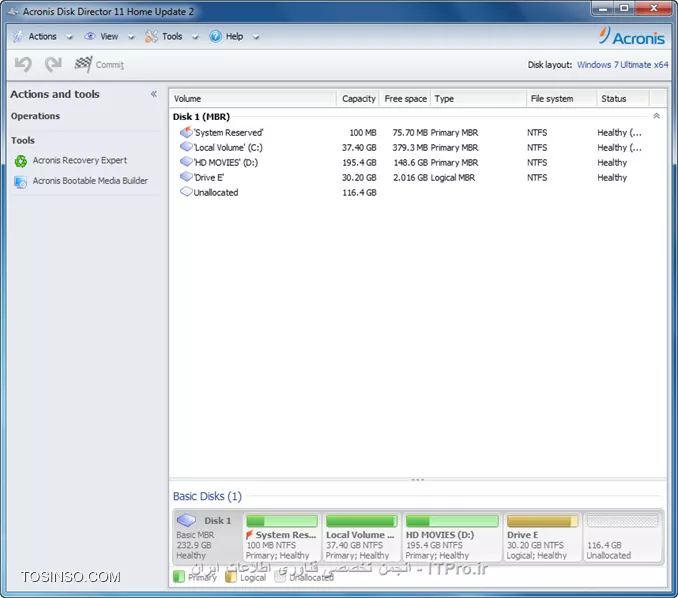Click the Acronis logo
The height and width of the screenshot is (598, 678).
pos(632,36)
